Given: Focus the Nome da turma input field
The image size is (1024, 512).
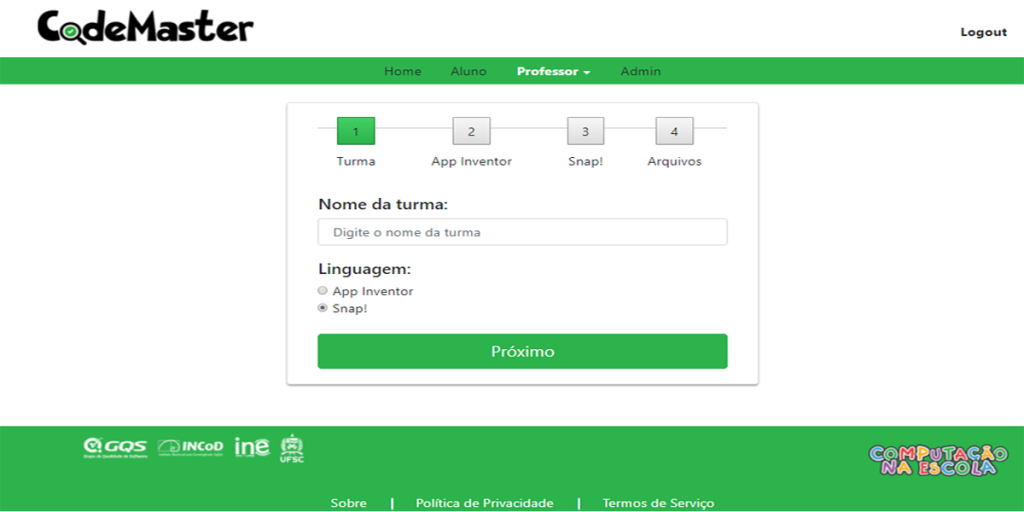Looking at the screenshot, I should [522, 232].
